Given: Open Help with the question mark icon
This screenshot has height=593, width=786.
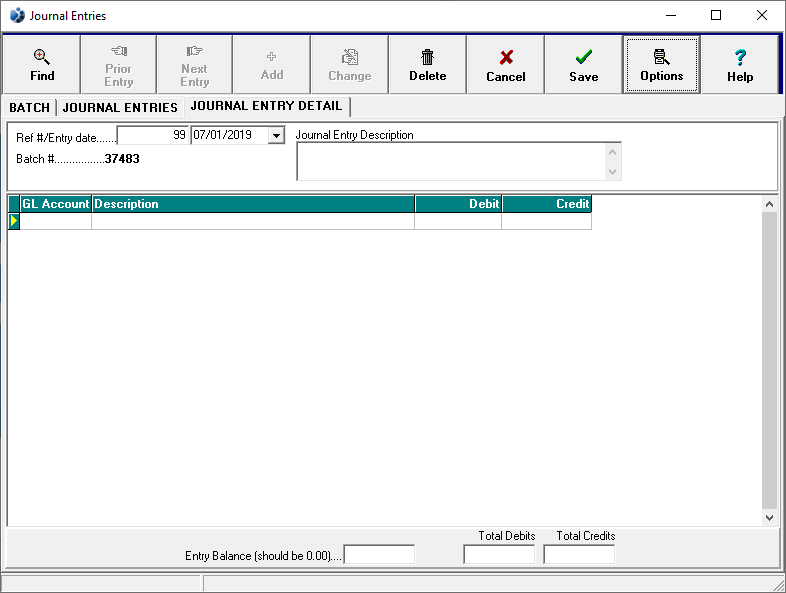Looking at the screenshot, I should (x=740, y=58).
